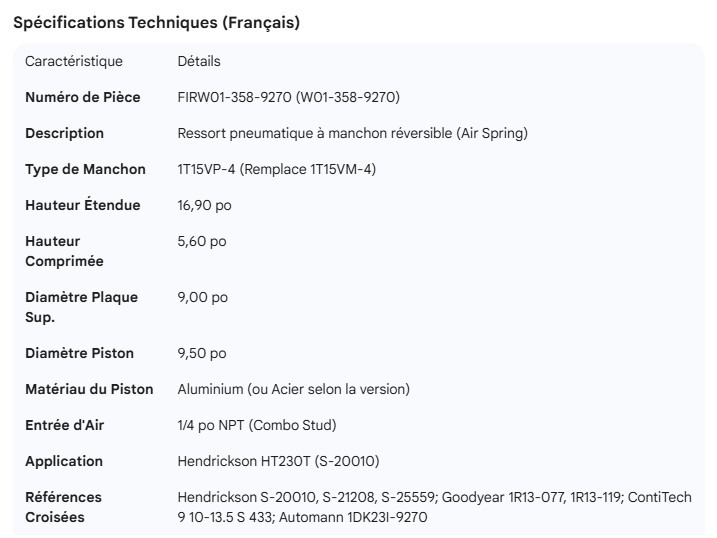
Task: Click the Hendrickson HT230T application value
Action: tap(278, 461)
